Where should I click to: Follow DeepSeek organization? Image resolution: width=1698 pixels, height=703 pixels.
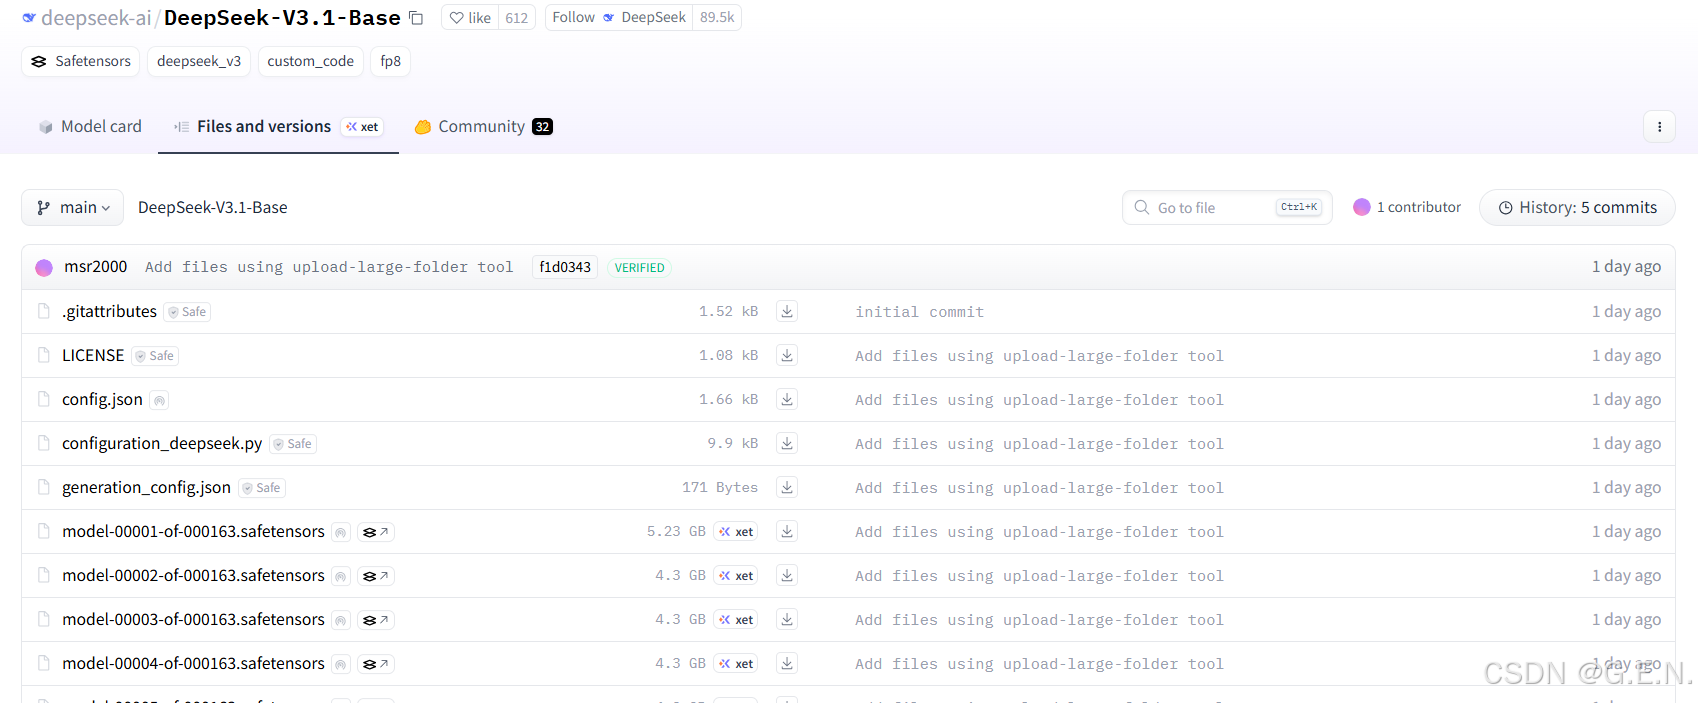pyautogui.click(x=619, y=18)
